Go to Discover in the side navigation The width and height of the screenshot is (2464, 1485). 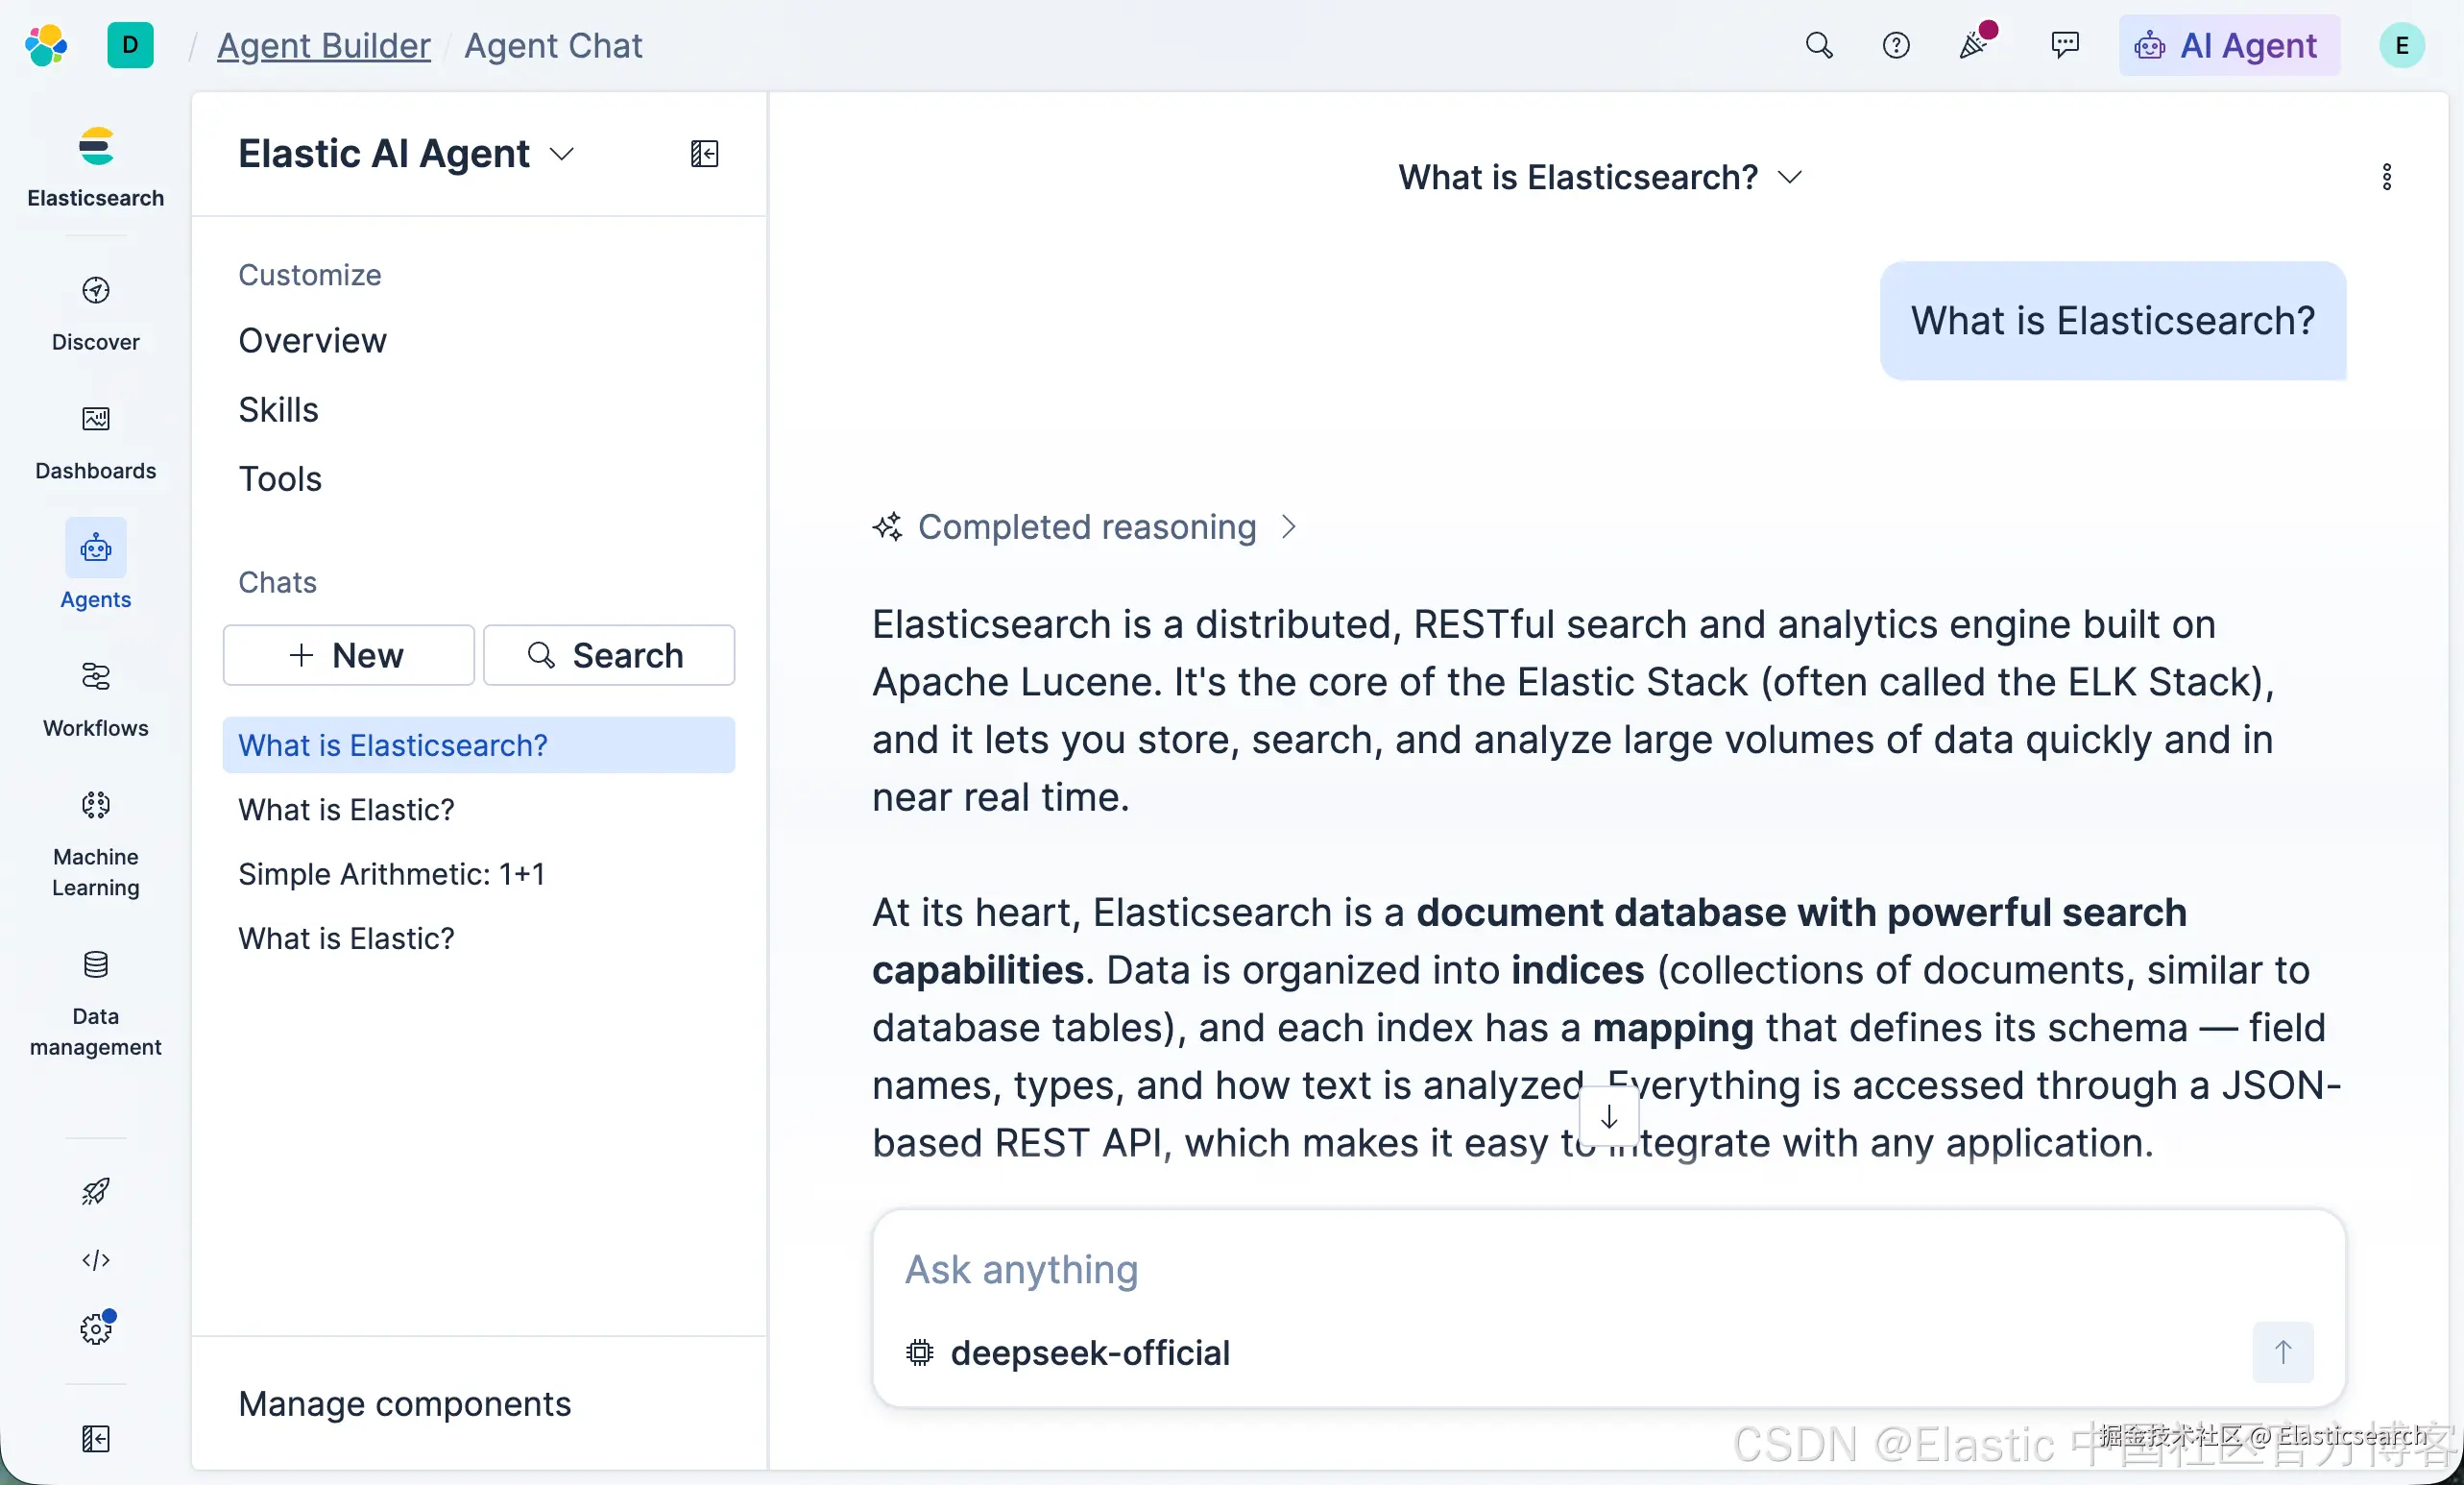[x=96, y=314]
